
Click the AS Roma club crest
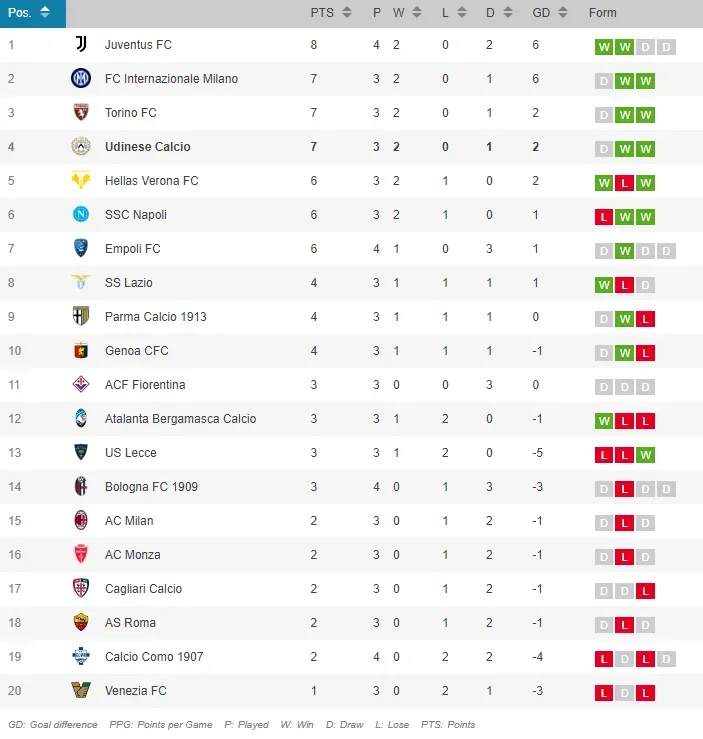81,623
